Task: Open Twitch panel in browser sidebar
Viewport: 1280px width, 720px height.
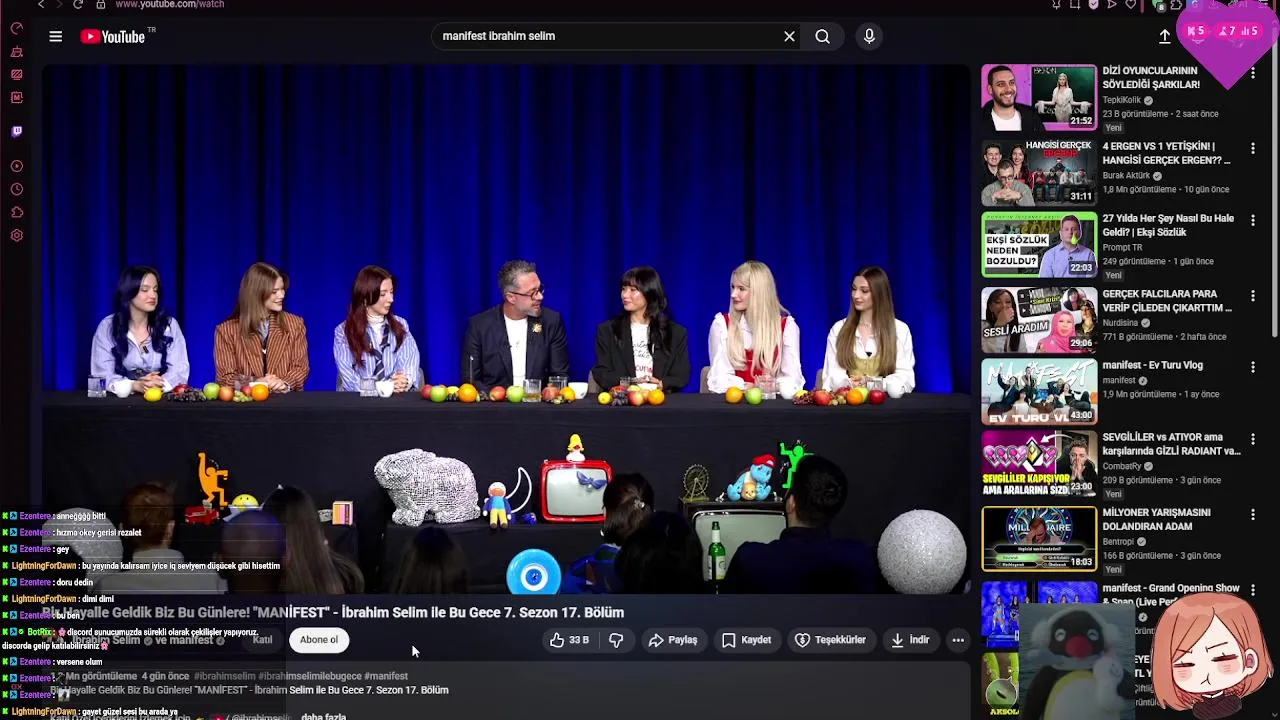Action: 16,131
